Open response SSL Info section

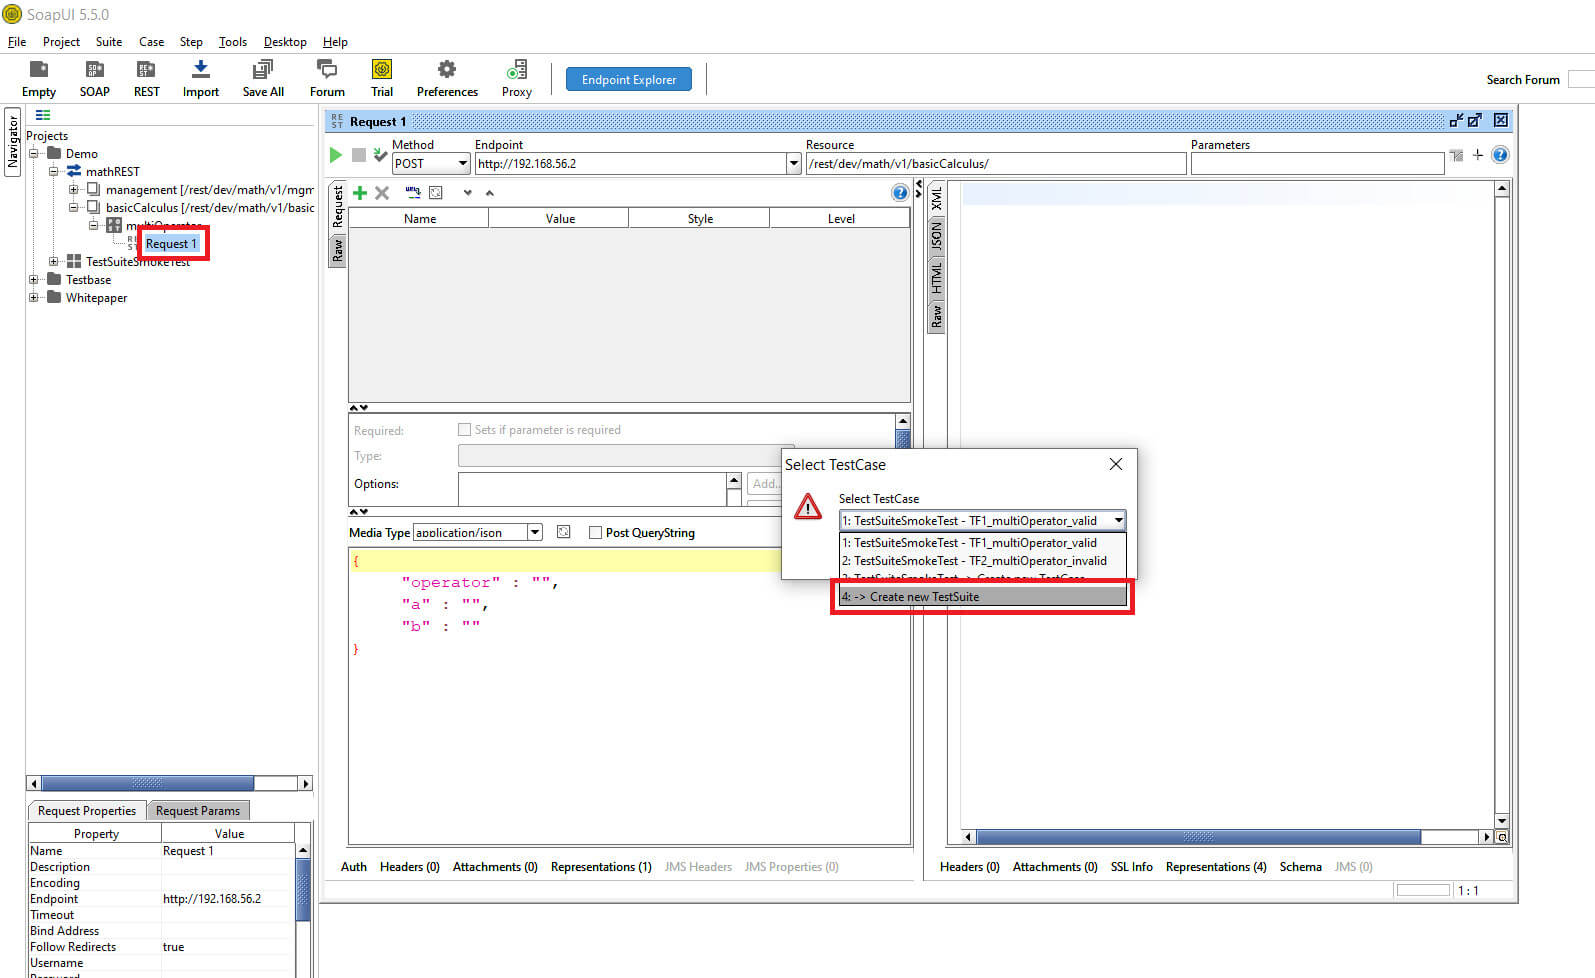click(1131, 867)
